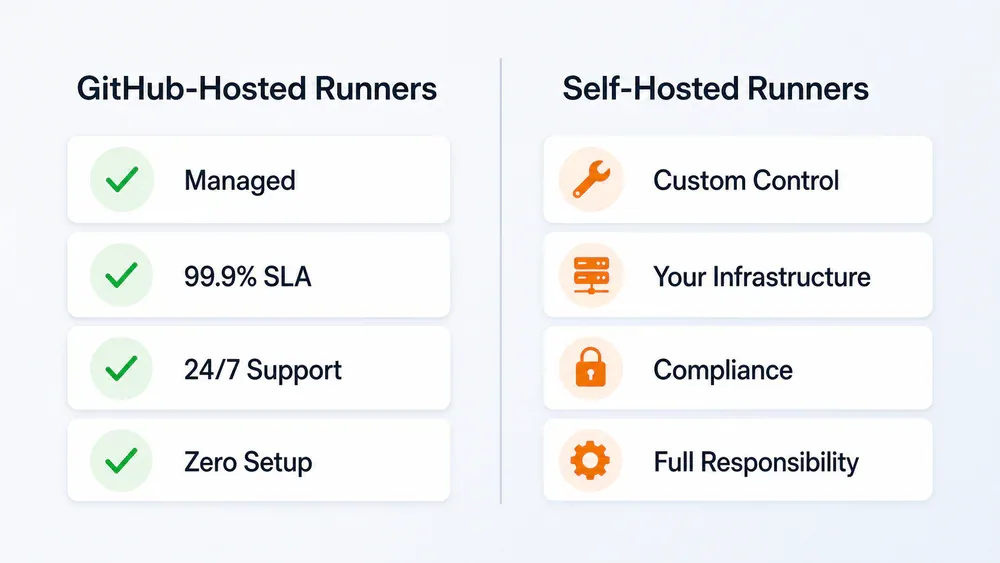
Task: Click the green checkmark beside 99.9% SLA
Action: (121, 275)
